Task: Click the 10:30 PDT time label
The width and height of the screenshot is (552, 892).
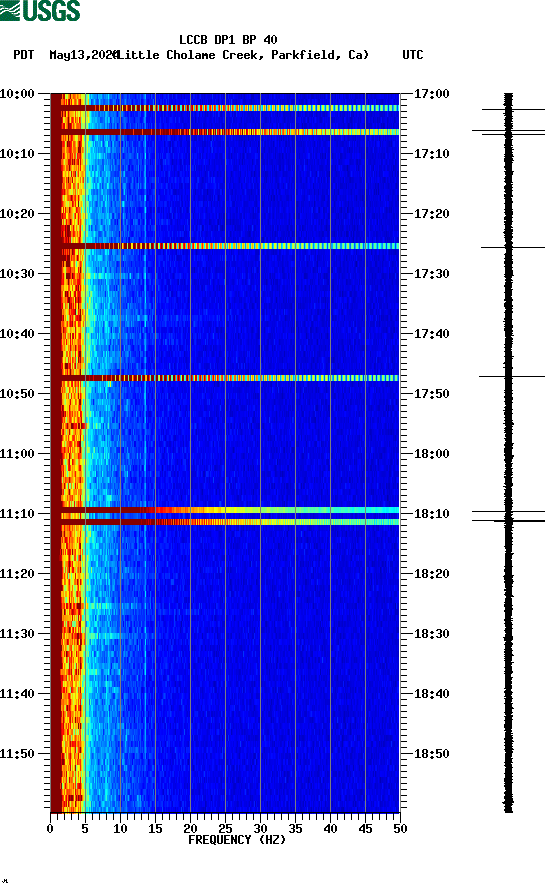Action: click(x=18, y=274)
